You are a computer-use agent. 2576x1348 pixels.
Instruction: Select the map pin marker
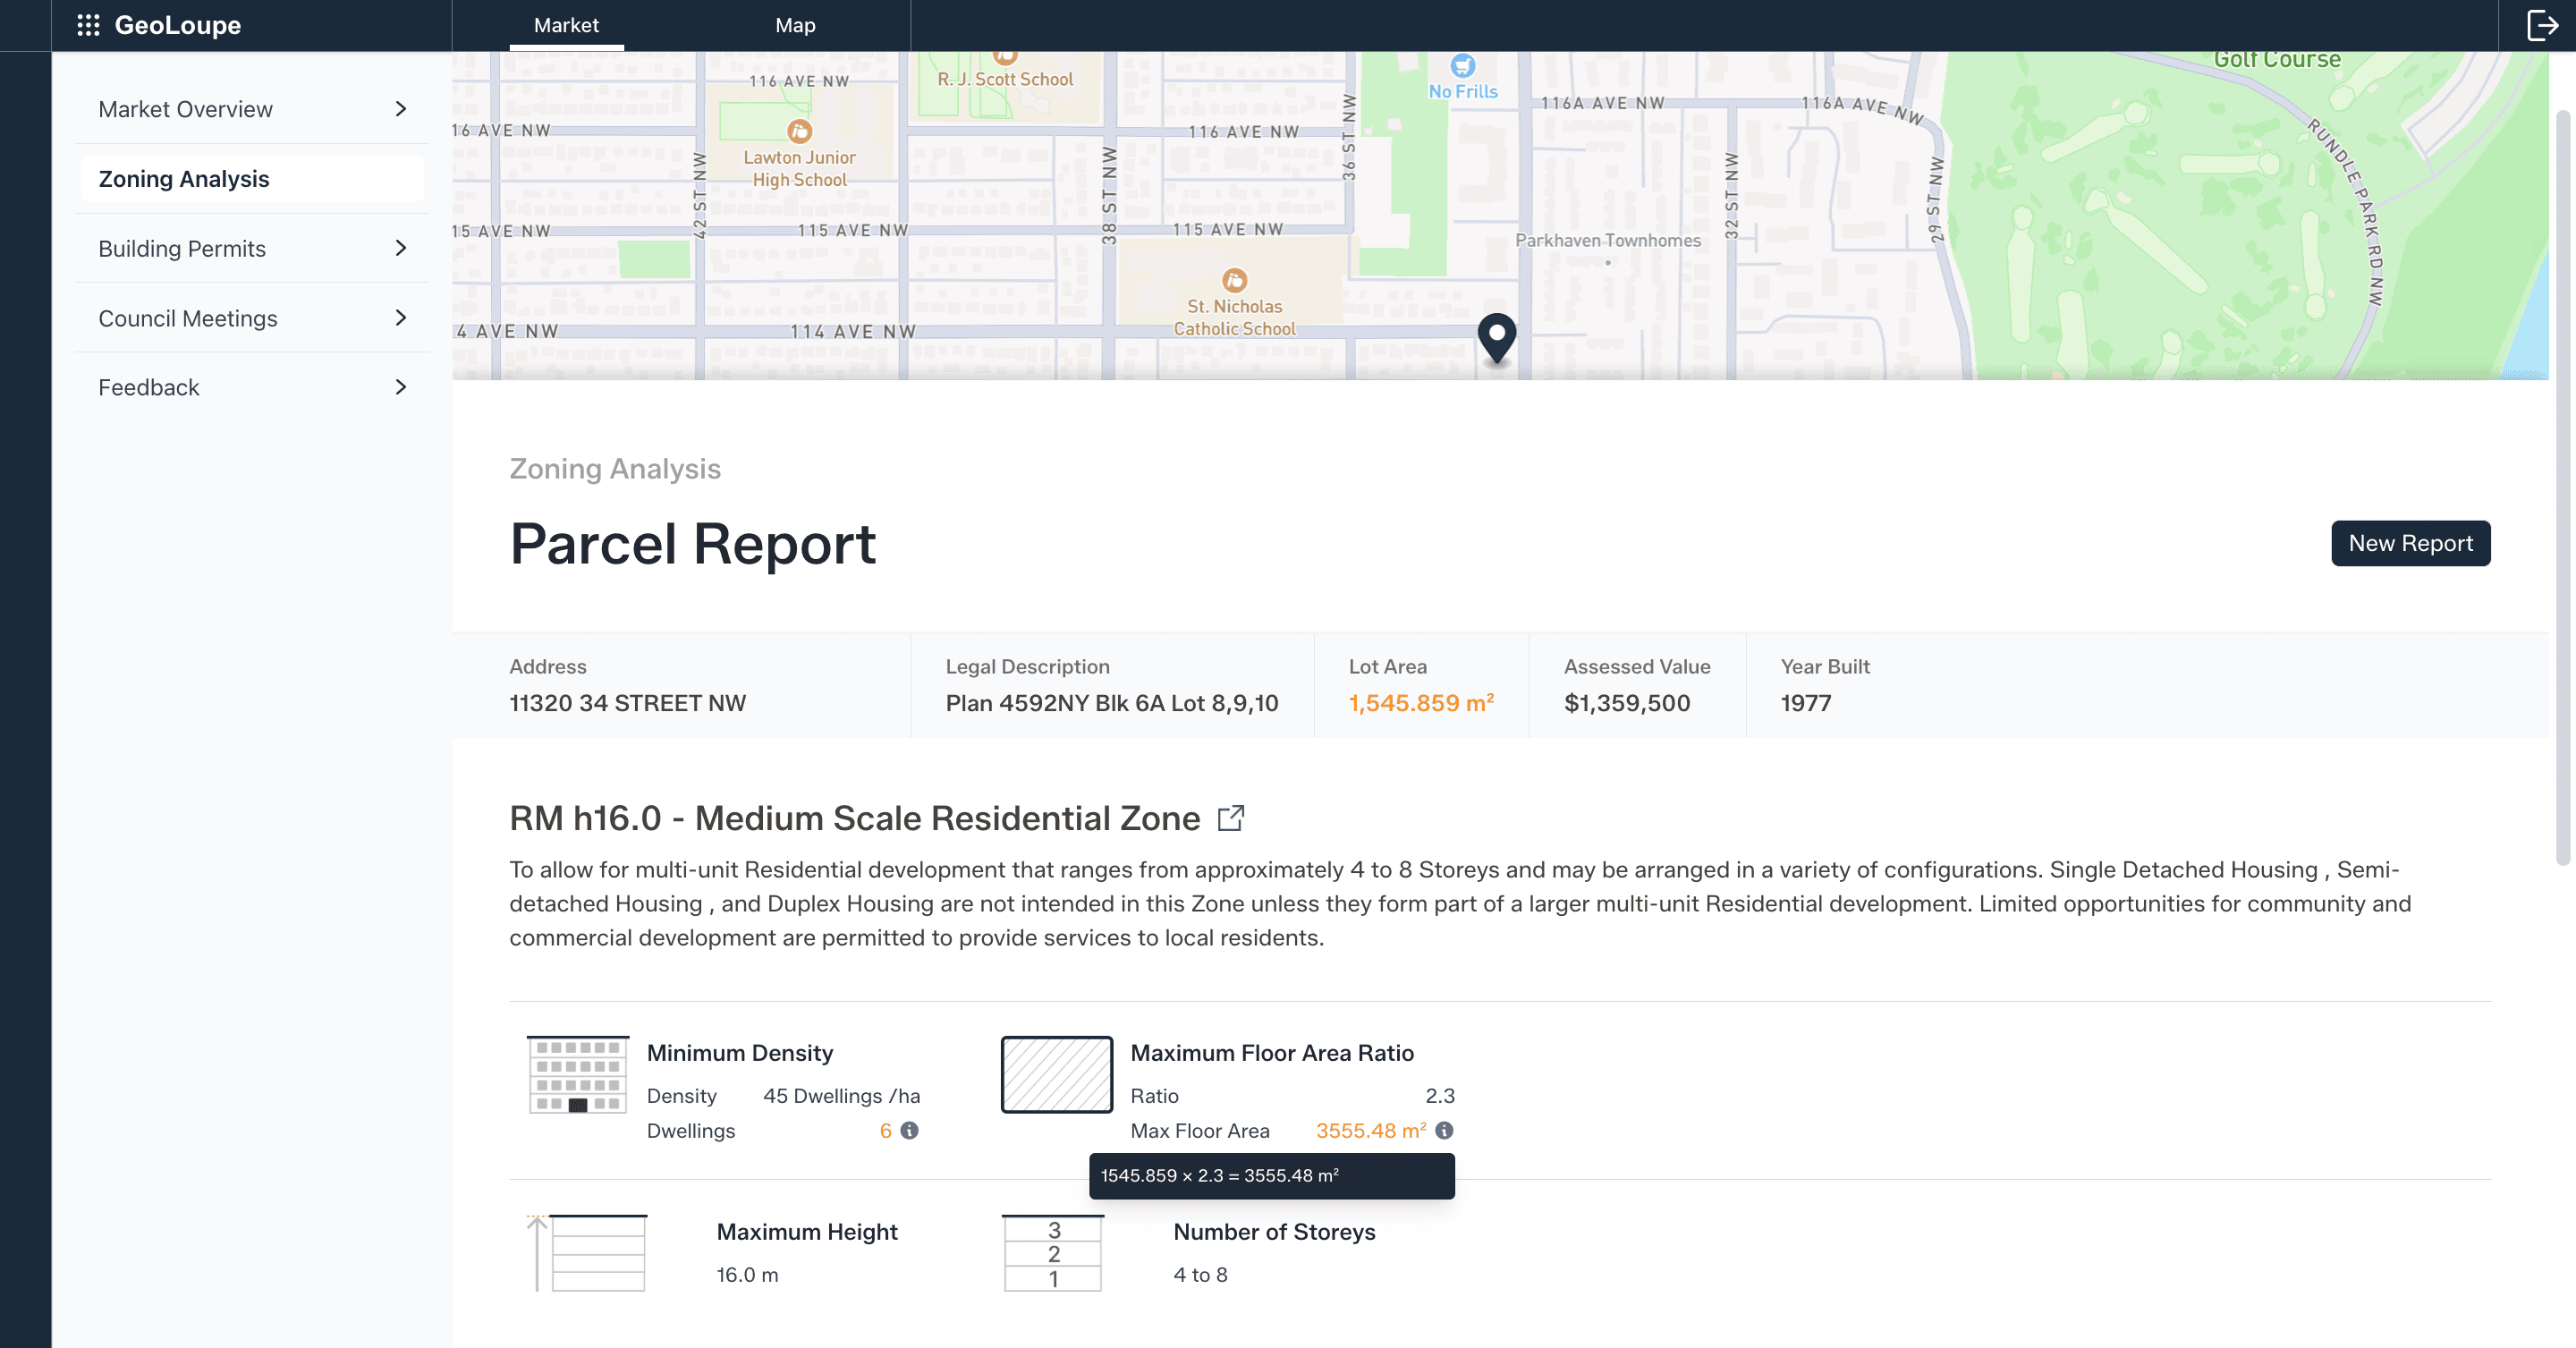1497,338
